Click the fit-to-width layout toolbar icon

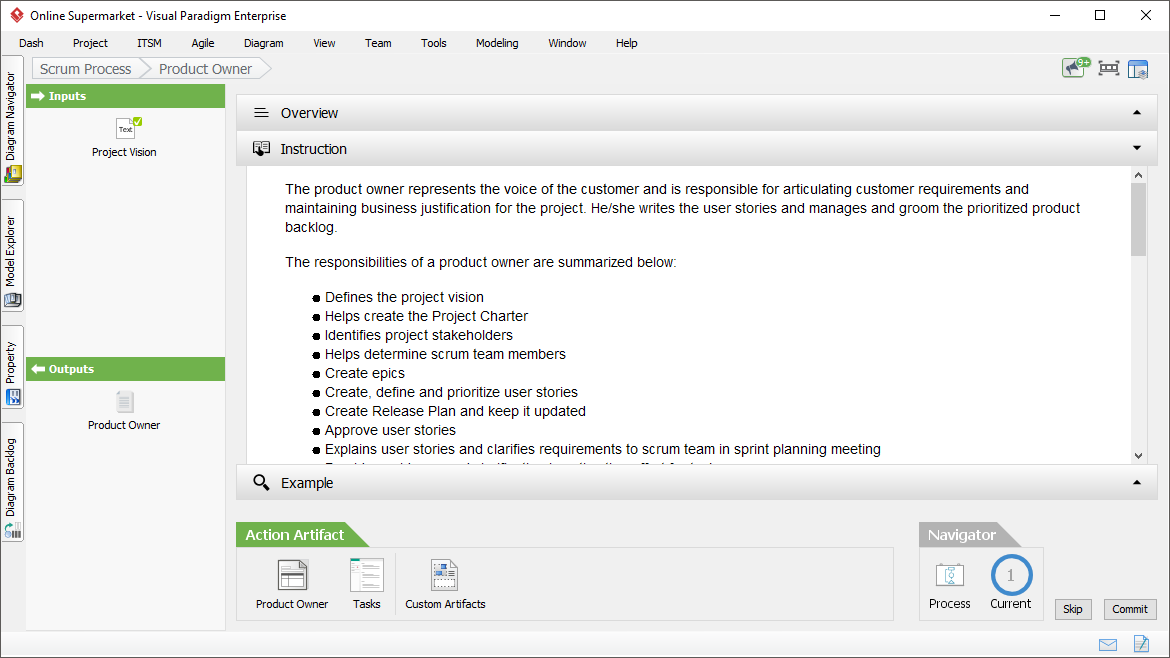click(x=1109, y=69)
